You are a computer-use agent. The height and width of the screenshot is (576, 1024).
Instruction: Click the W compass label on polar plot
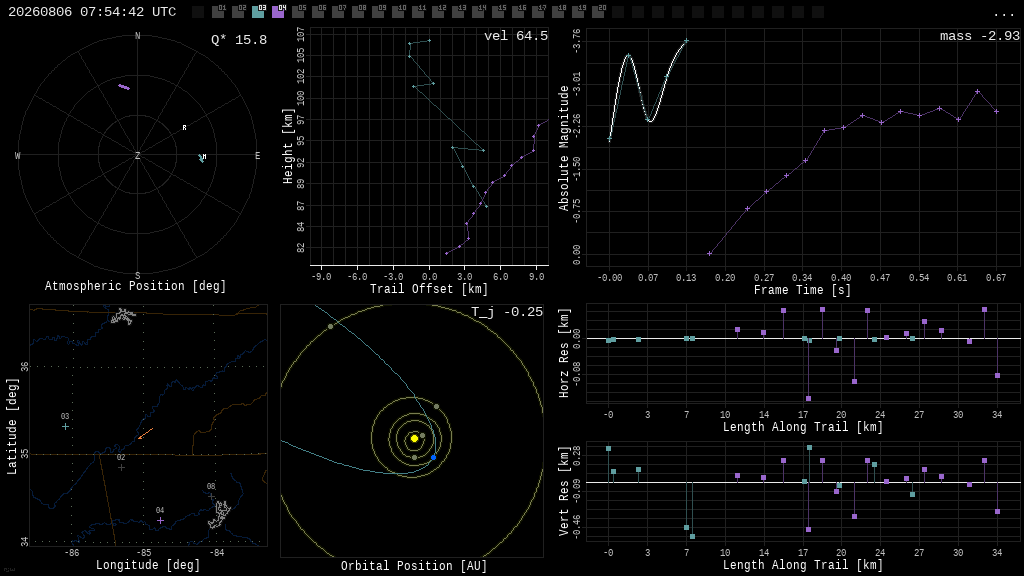click(x=18, y=155)
